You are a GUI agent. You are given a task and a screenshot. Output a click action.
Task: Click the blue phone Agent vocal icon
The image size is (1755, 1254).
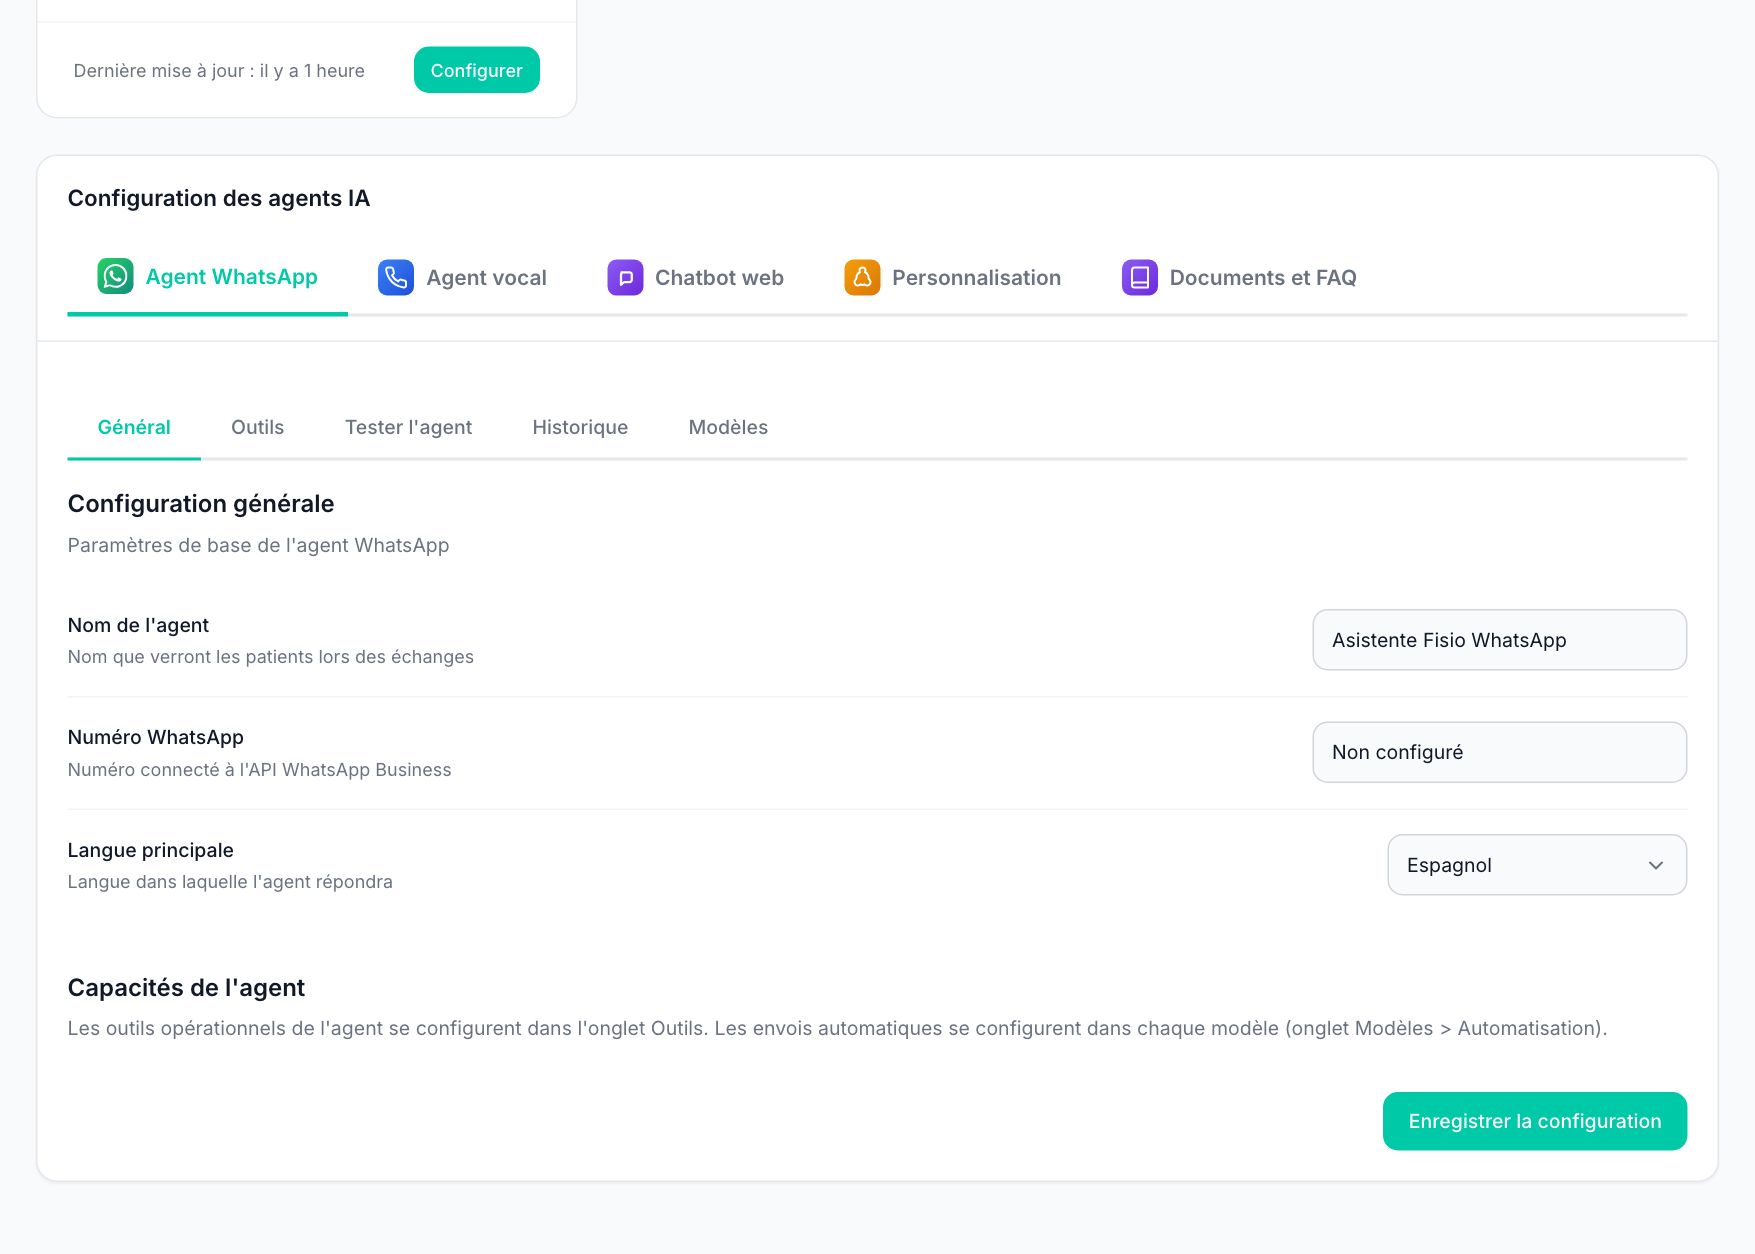click(x=396, y=277)
